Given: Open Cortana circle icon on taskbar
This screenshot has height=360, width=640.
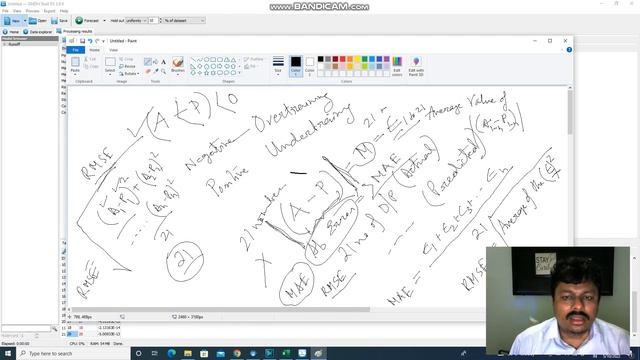Looking at the screenshot, I should coord(138,353).
